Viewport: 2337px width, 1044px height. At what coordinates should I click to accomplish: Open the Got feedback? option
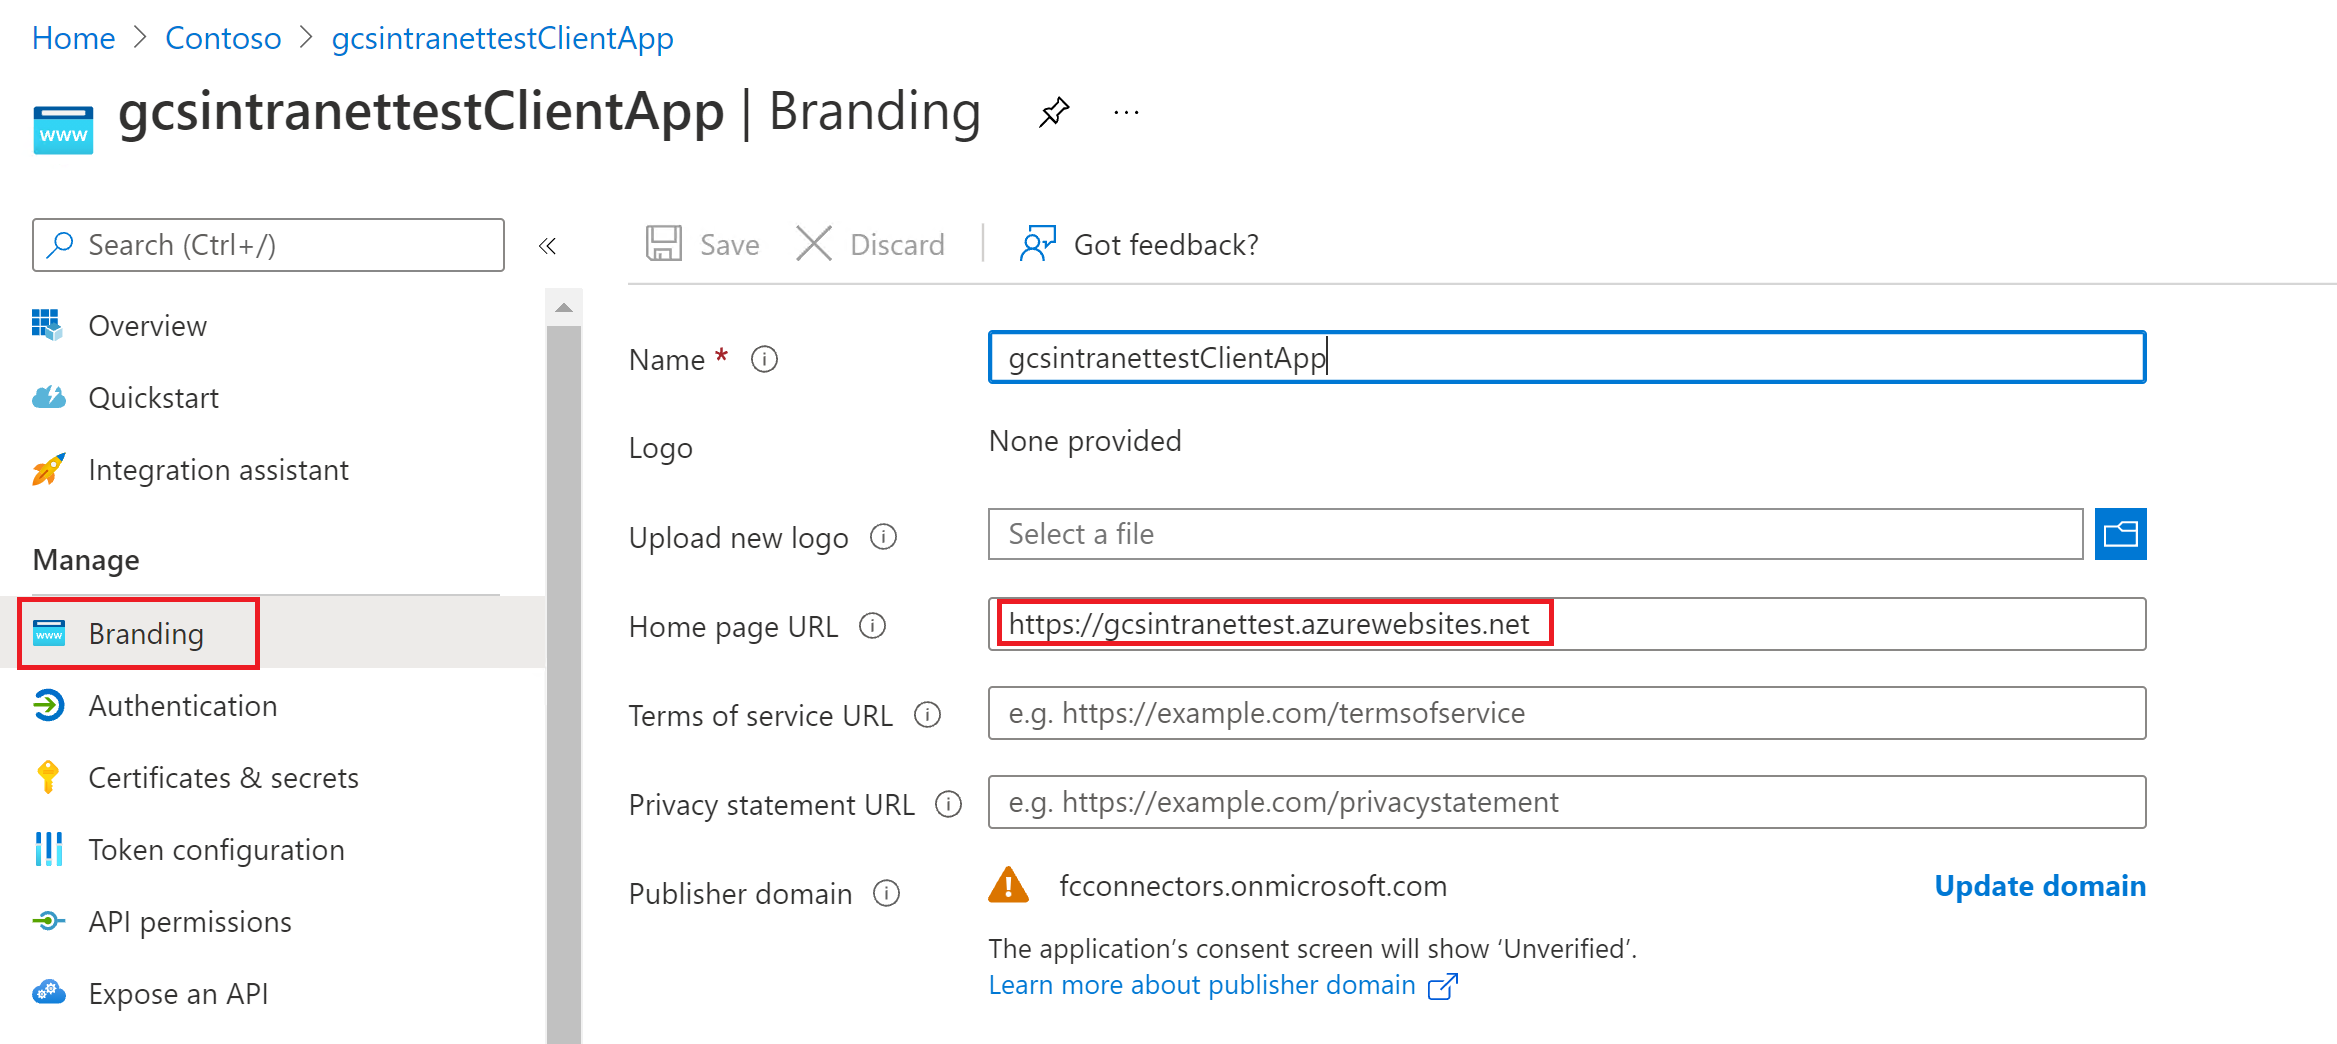1139,244
